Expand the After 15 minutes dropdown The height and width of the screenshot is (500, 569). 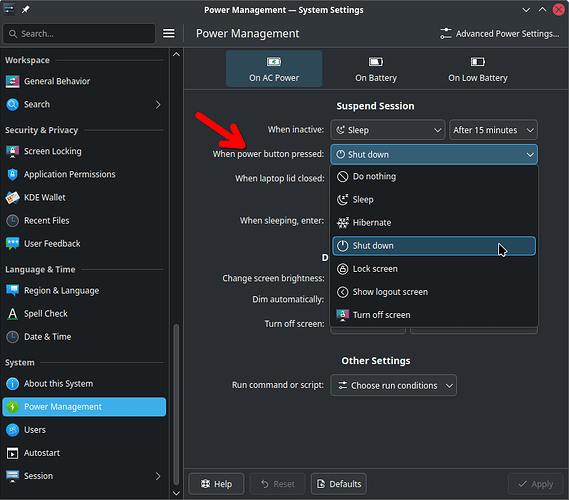point(493,130)
